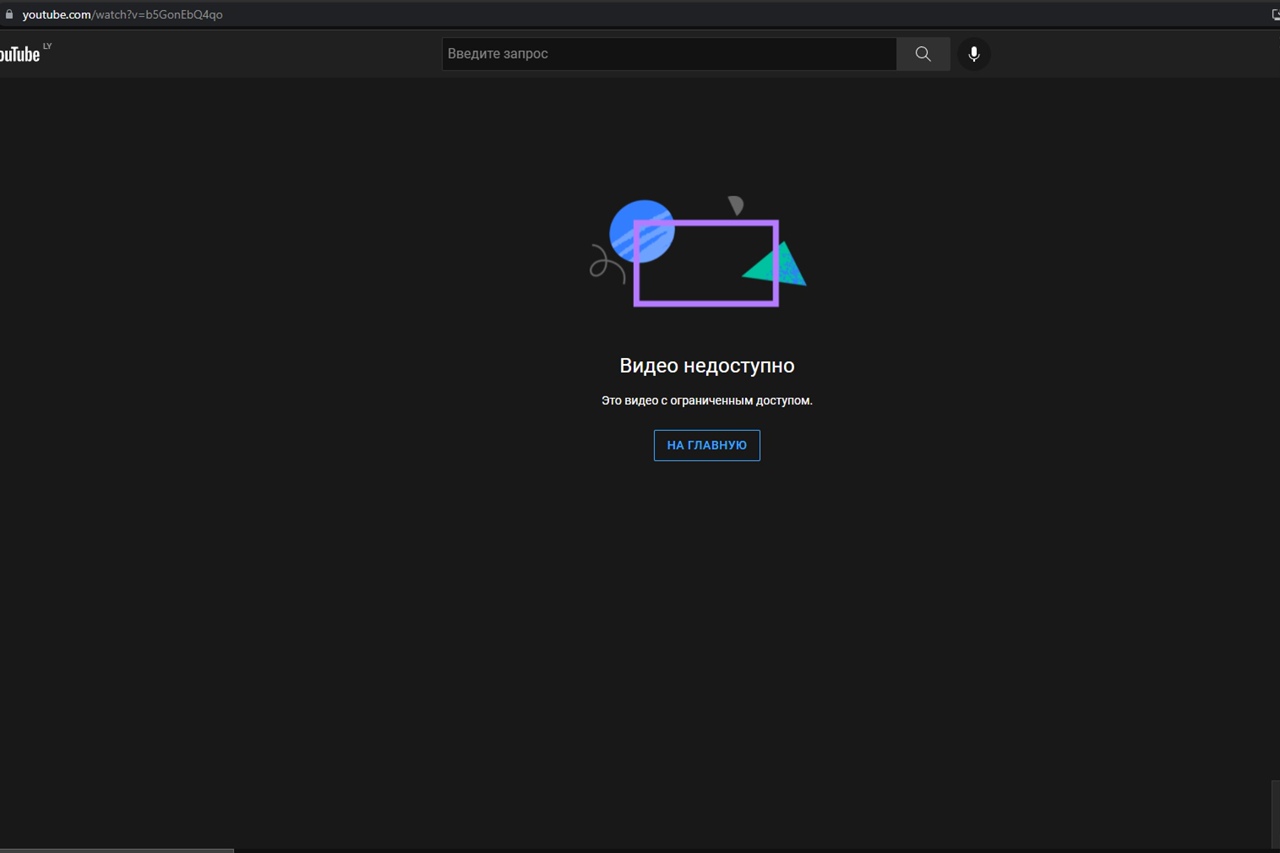Screen dimensions: 1280x853
Task: Click the purple rectangle frame graphic
Action: point(706,301)
